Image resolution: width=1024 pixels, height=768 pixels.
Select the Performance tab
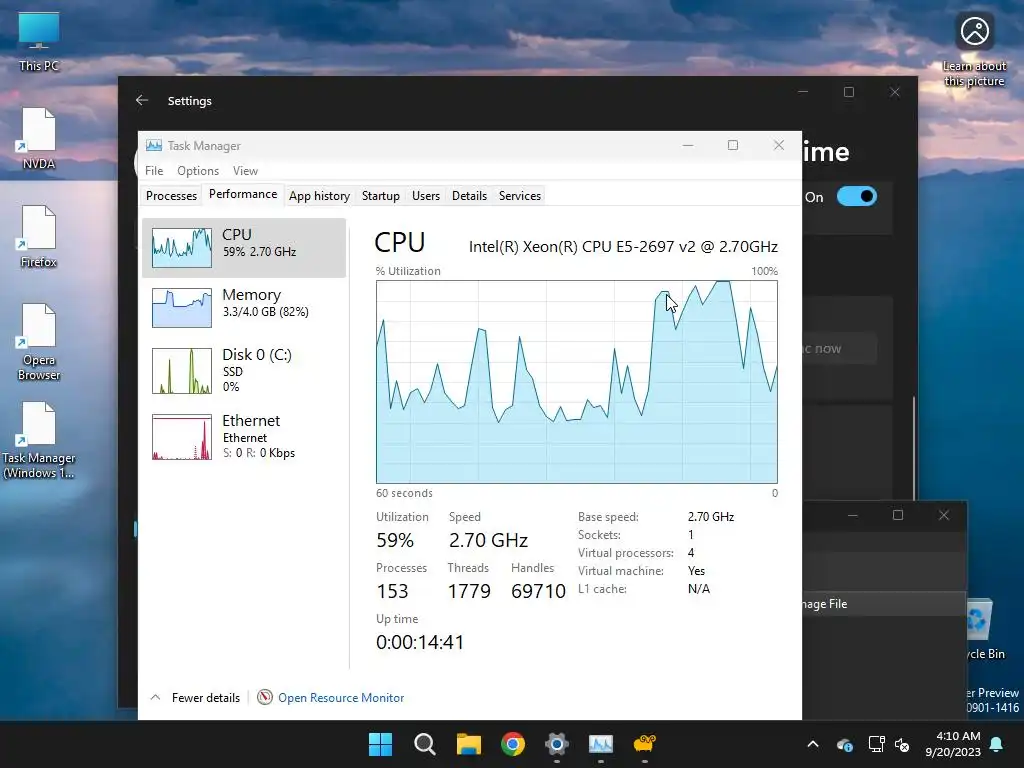click(x=243, y=194)
